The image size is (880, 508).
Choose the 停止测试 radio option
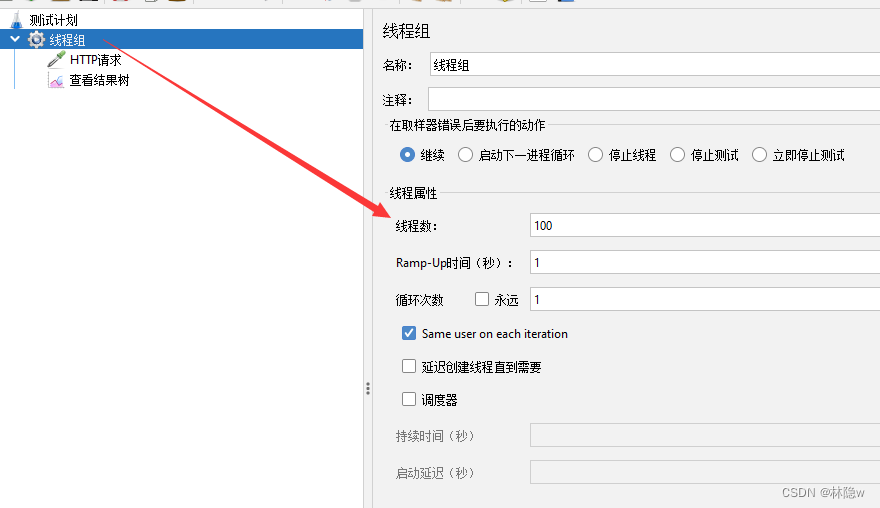(677, 154)
